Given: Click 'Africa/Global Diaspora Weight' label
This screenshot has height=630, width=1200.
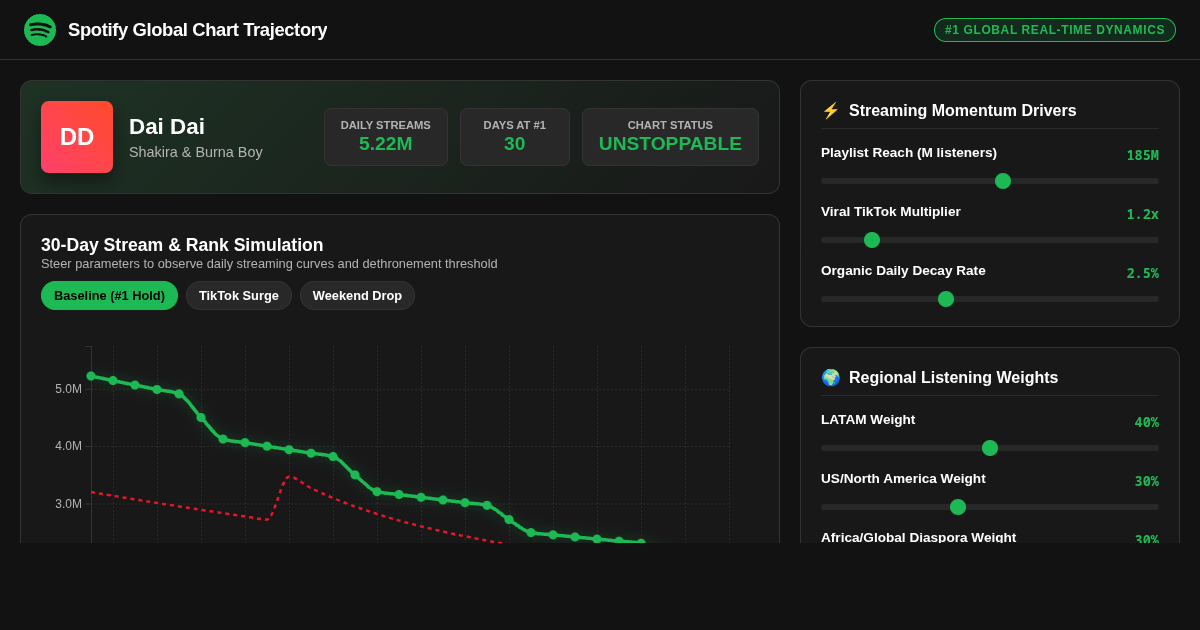Looking at the screenshot, I should 918,537.
